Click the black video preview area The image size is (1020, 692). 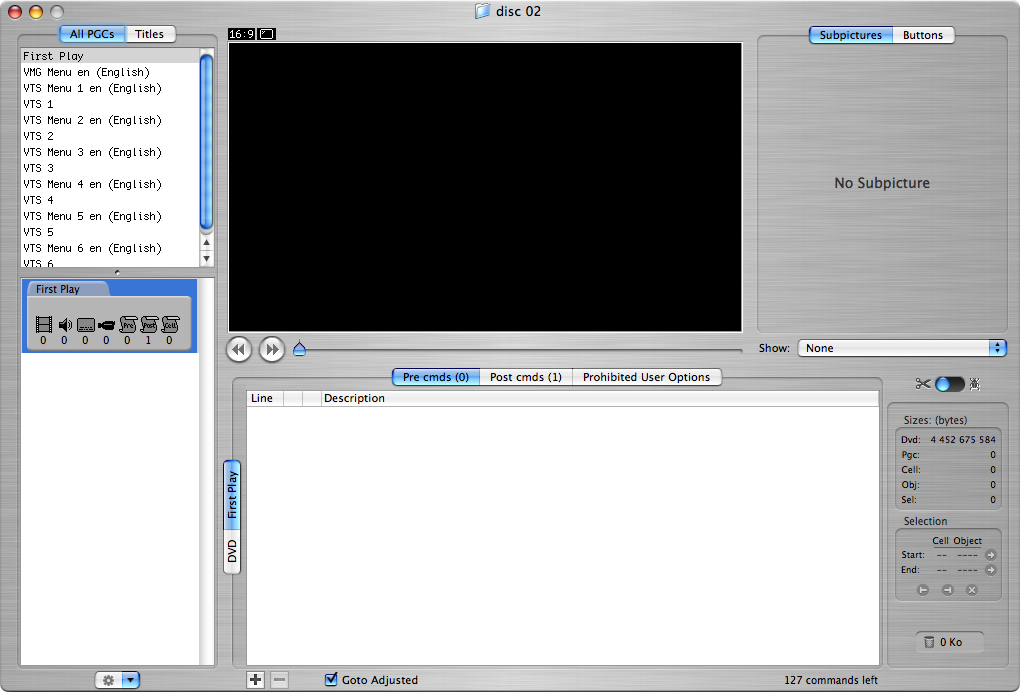pos(485,187)
